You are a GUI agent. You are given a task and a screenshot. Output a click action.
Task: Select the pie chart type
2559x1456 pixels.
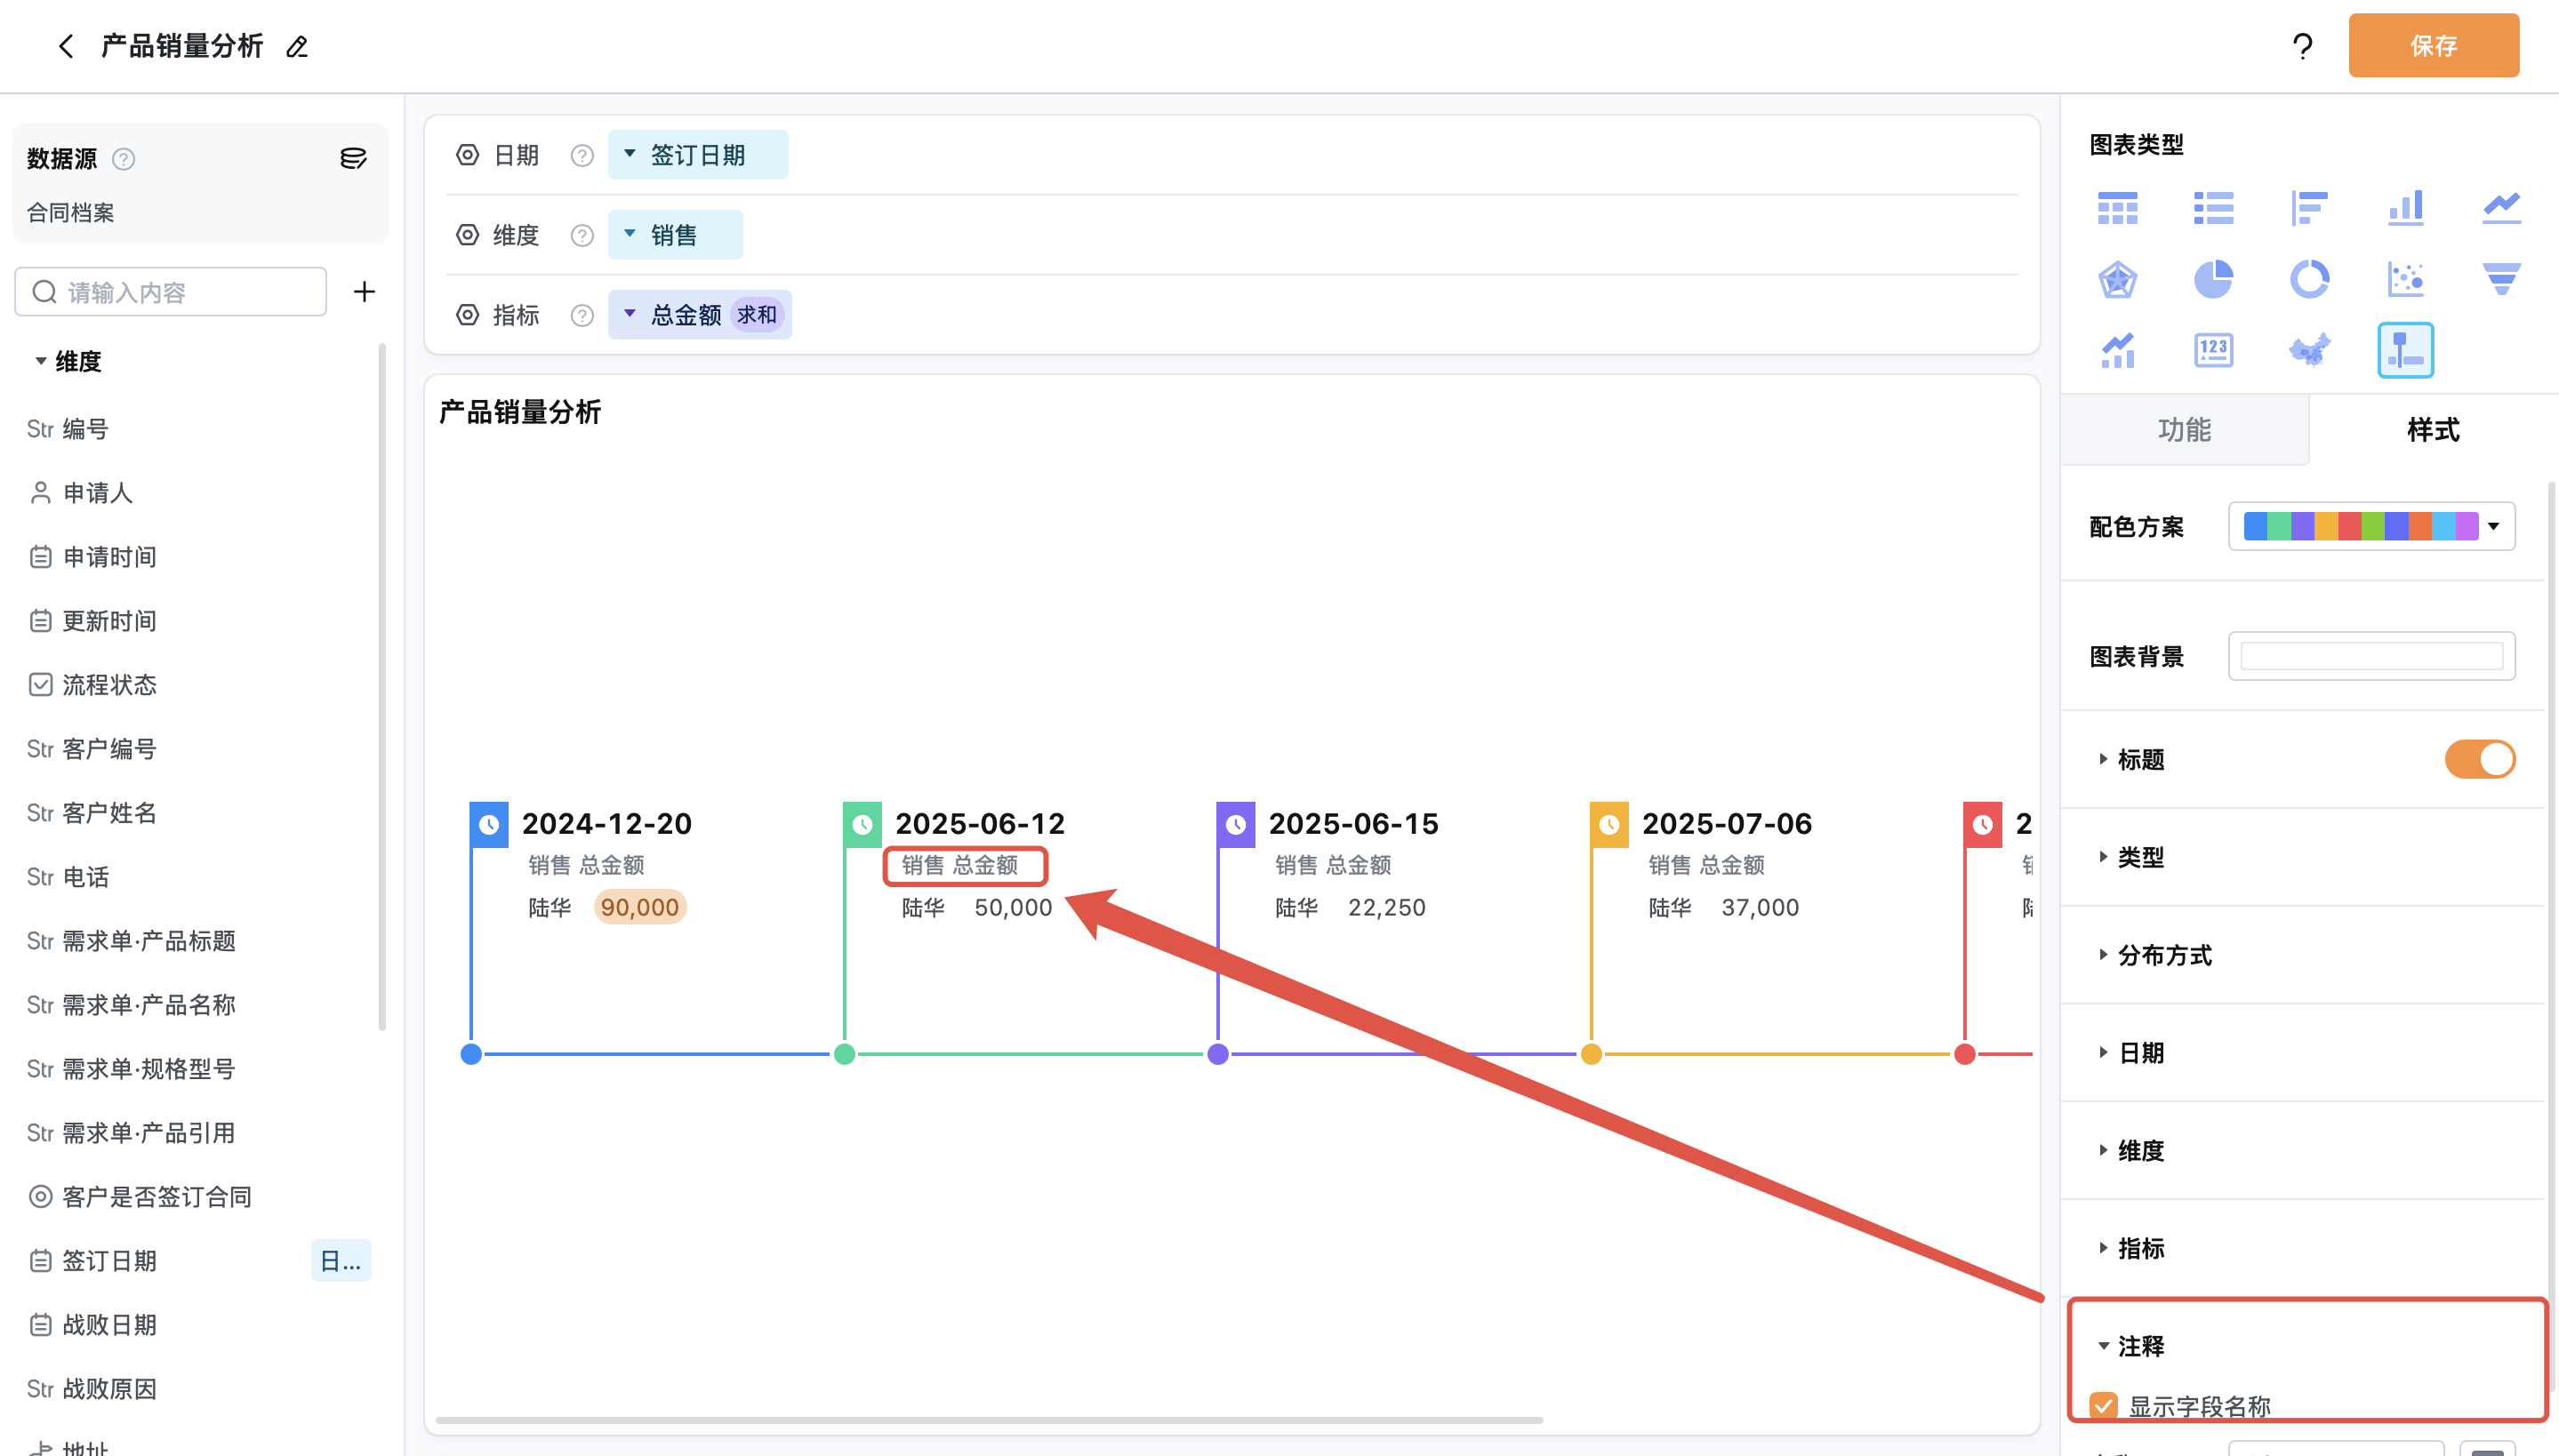tap(2213, 279)
